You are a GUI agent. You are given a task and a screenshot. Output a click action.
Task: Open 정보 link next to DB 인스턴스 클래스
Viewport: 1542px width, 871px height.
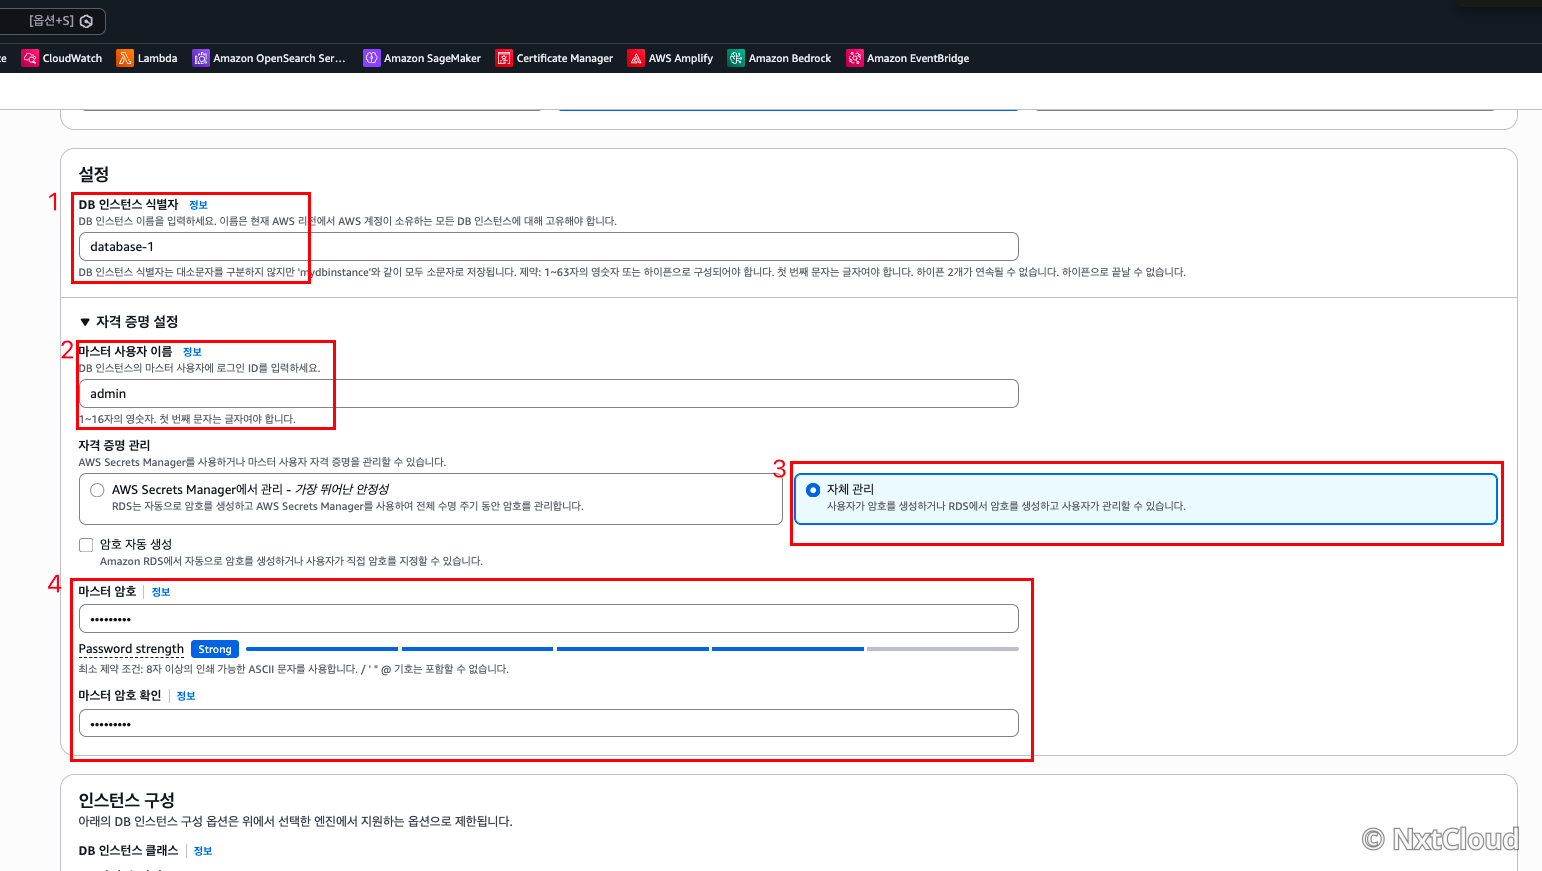[203, 851]
